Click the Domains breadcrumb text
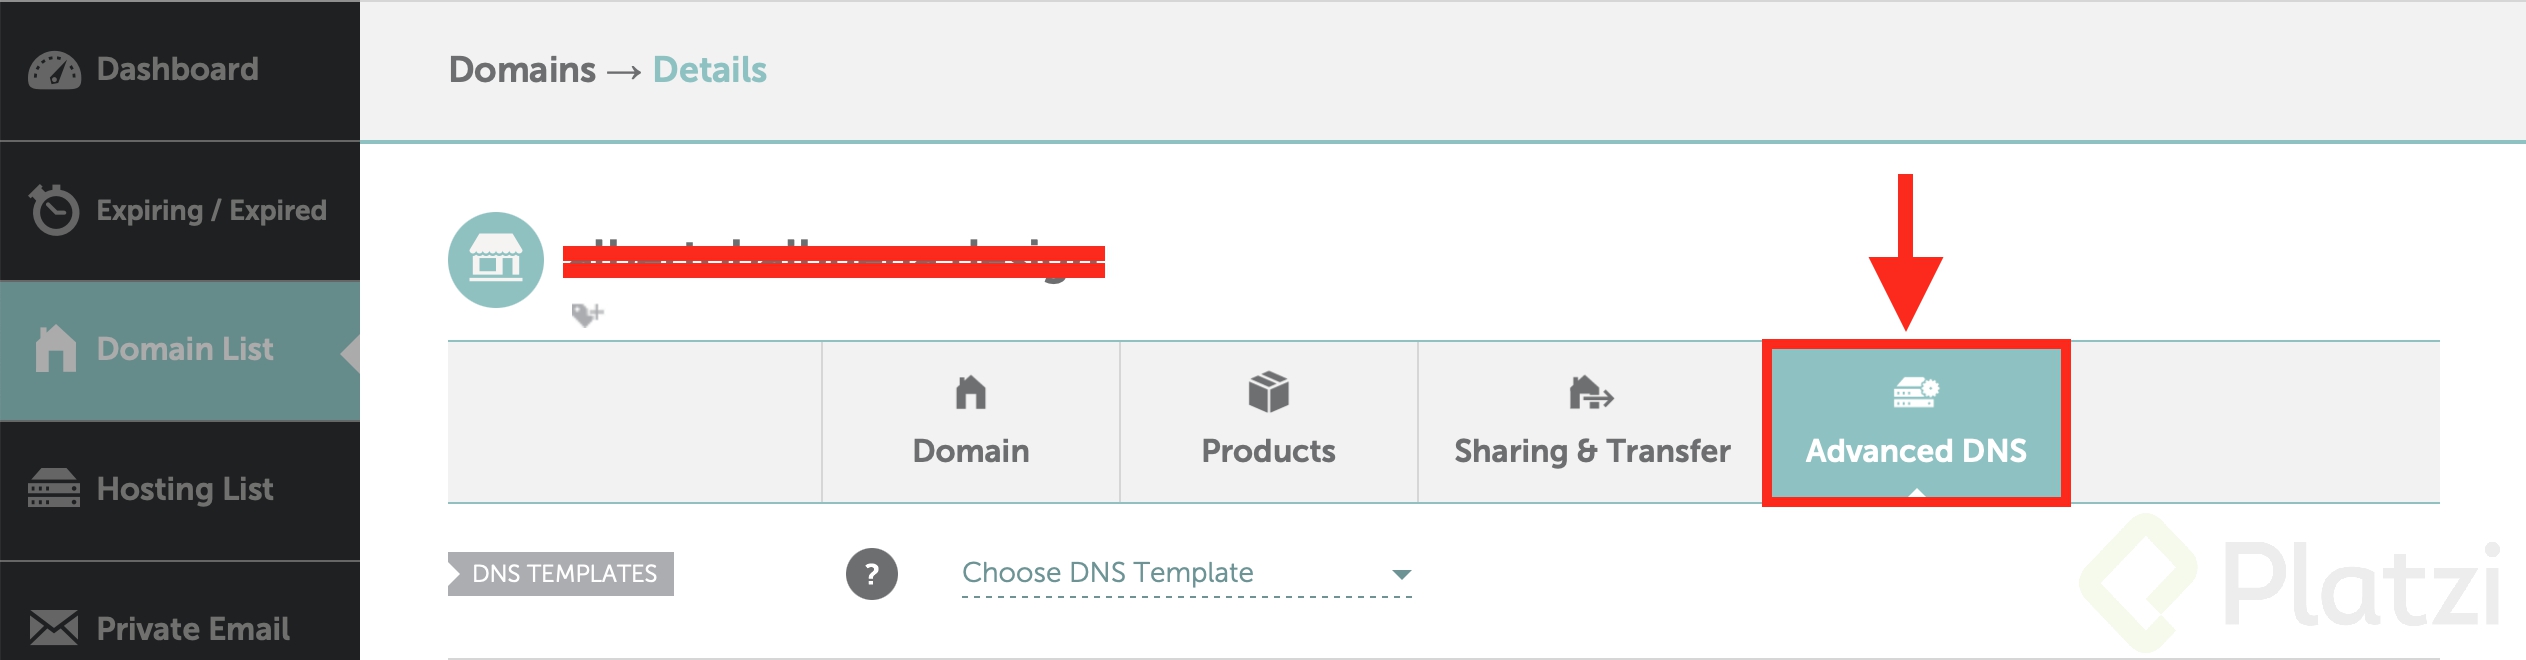Viewport: 2526px width, 660px height. coord(522,70)
